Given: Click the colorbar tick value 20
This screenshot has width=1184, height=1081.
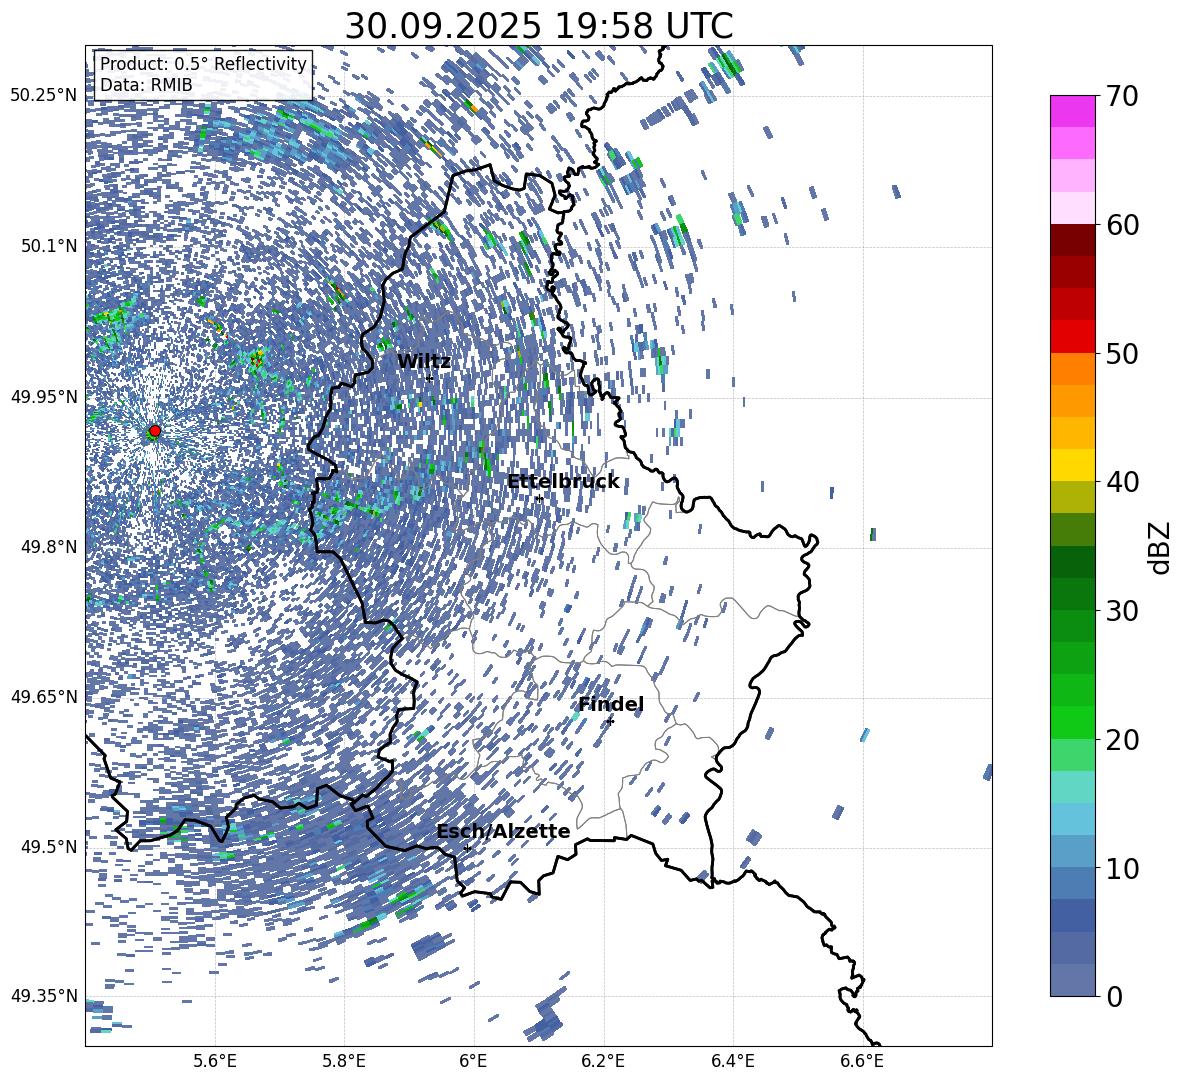Looking at the screenshot, I should (x=1122, y=740).
